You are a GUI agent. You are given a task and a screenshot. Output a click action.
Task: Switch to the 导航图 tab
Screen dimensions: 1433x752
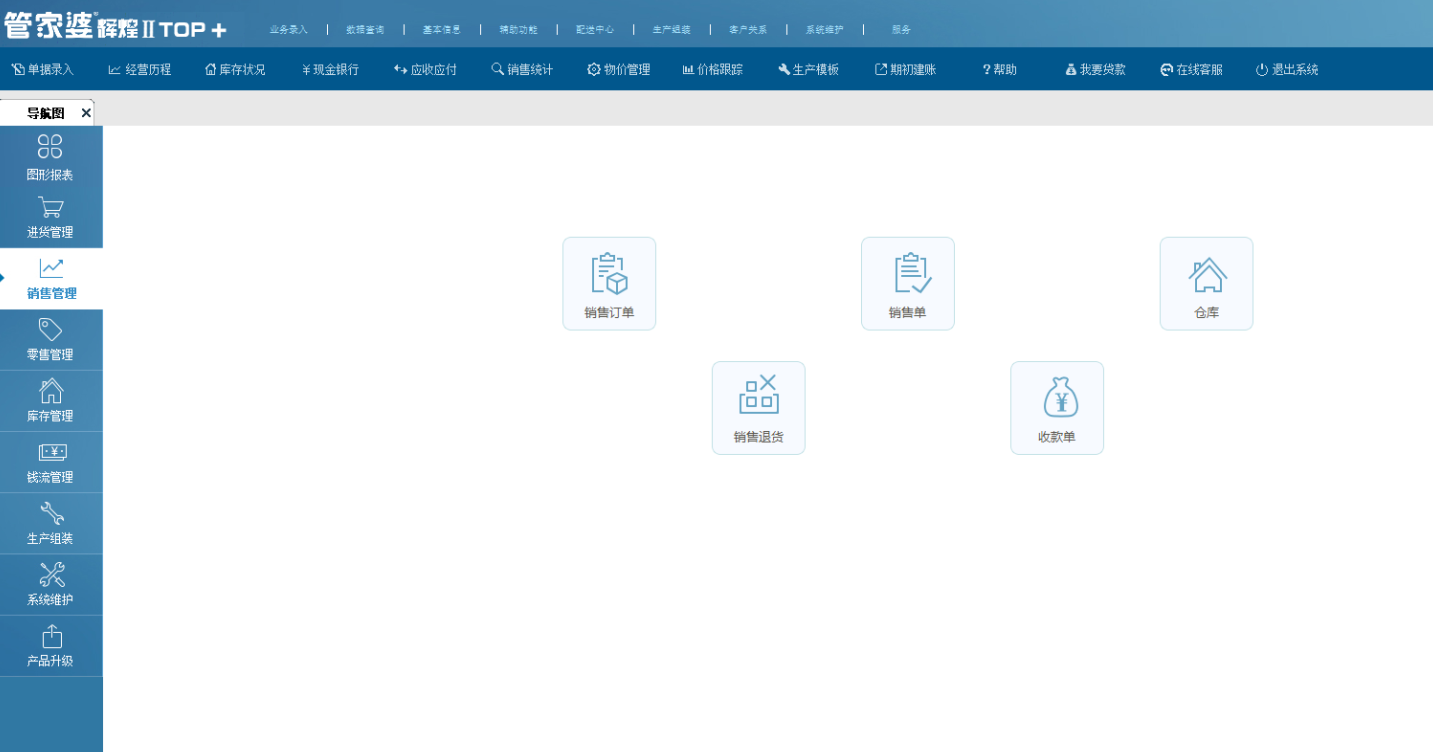[45, 114]
